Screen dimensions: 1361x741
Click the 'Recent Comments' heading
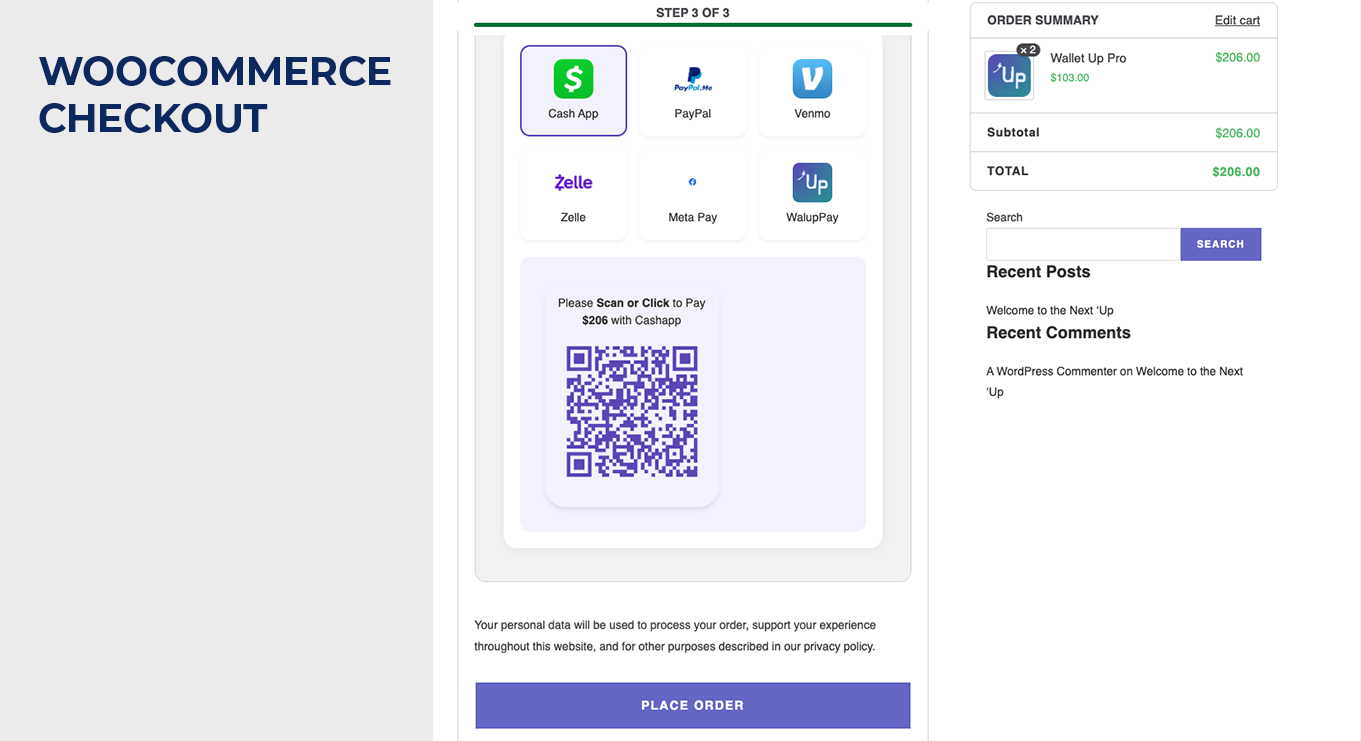click(x=1058, y=333)
